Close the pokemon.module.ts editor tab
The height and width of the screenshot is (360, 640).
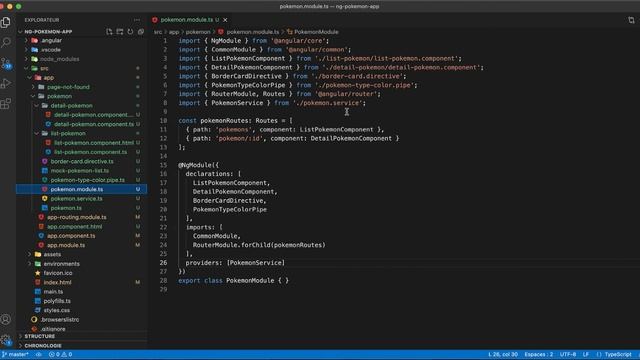[225, 20]
